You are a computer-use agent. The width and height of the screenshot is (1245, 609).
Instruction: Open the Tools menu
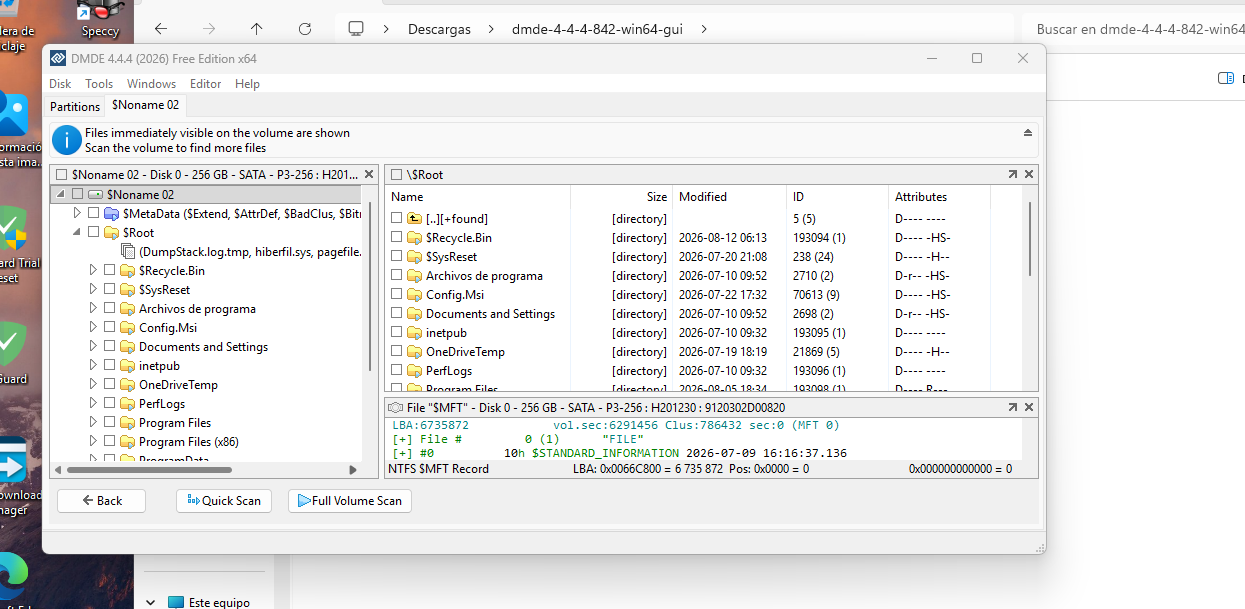[x=99, y=84]
